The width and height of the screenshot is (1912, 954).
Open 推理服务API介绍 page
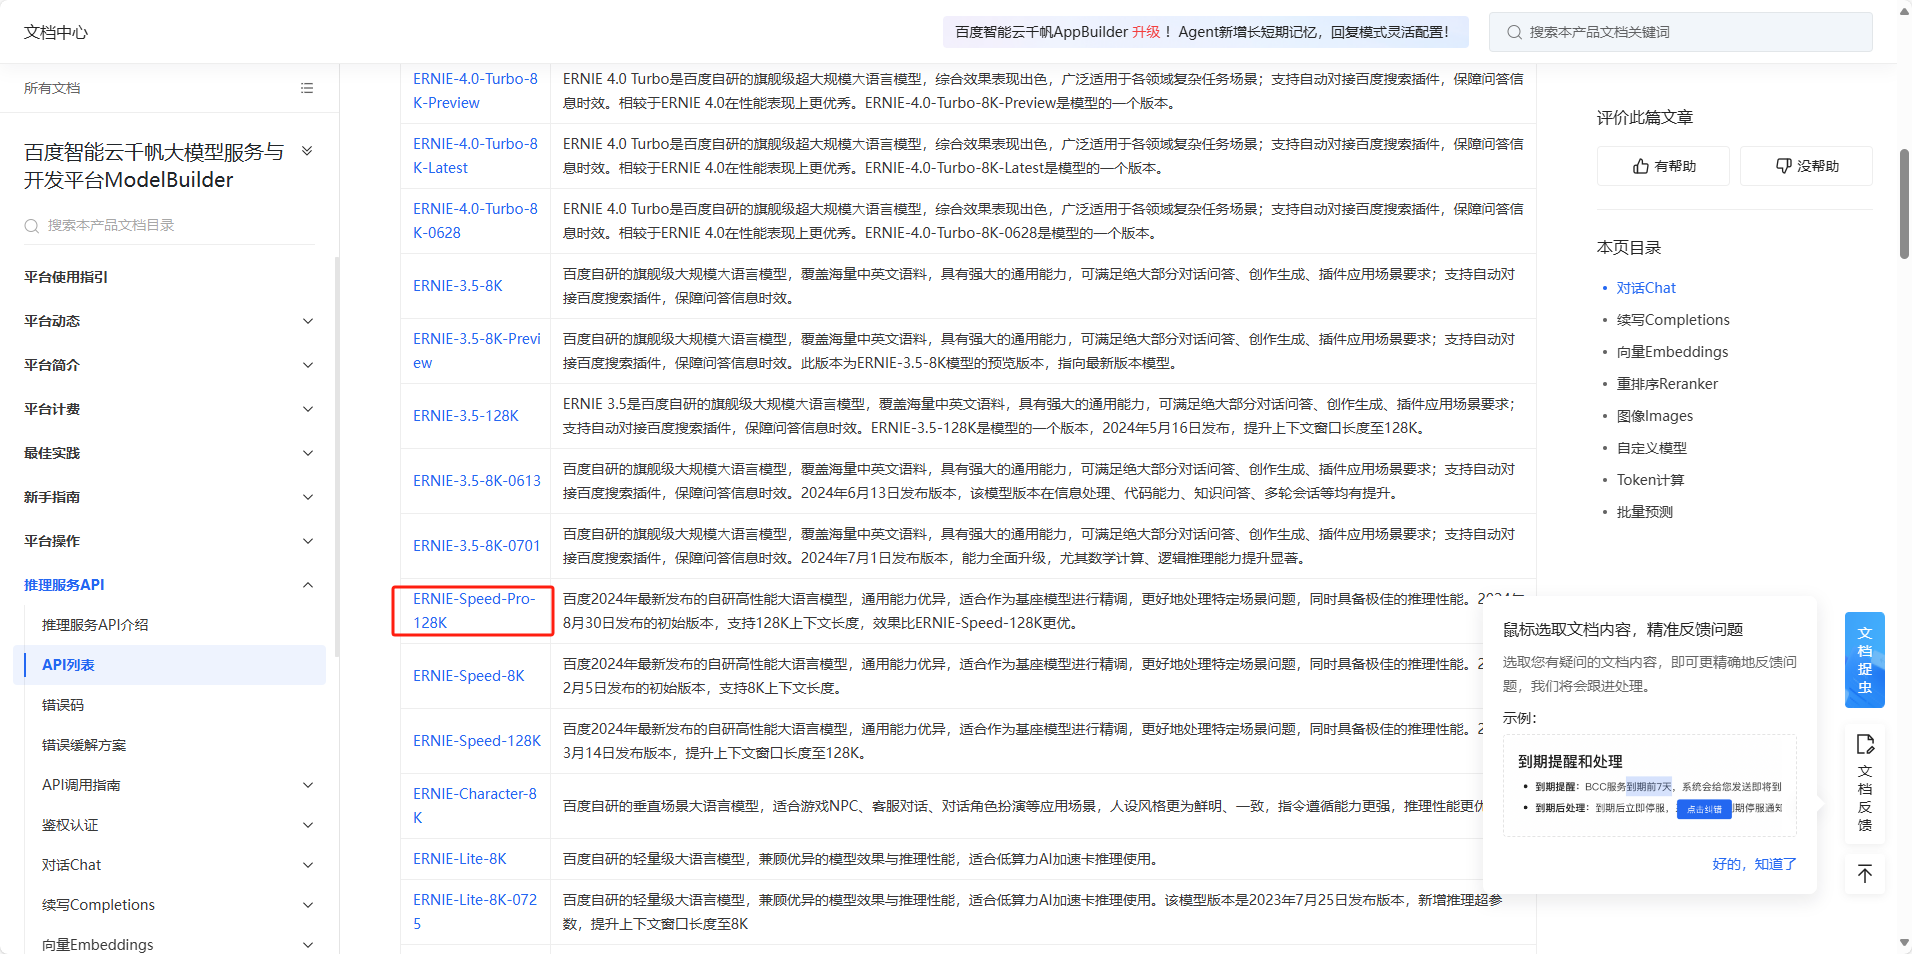click(x=95, y=625)
